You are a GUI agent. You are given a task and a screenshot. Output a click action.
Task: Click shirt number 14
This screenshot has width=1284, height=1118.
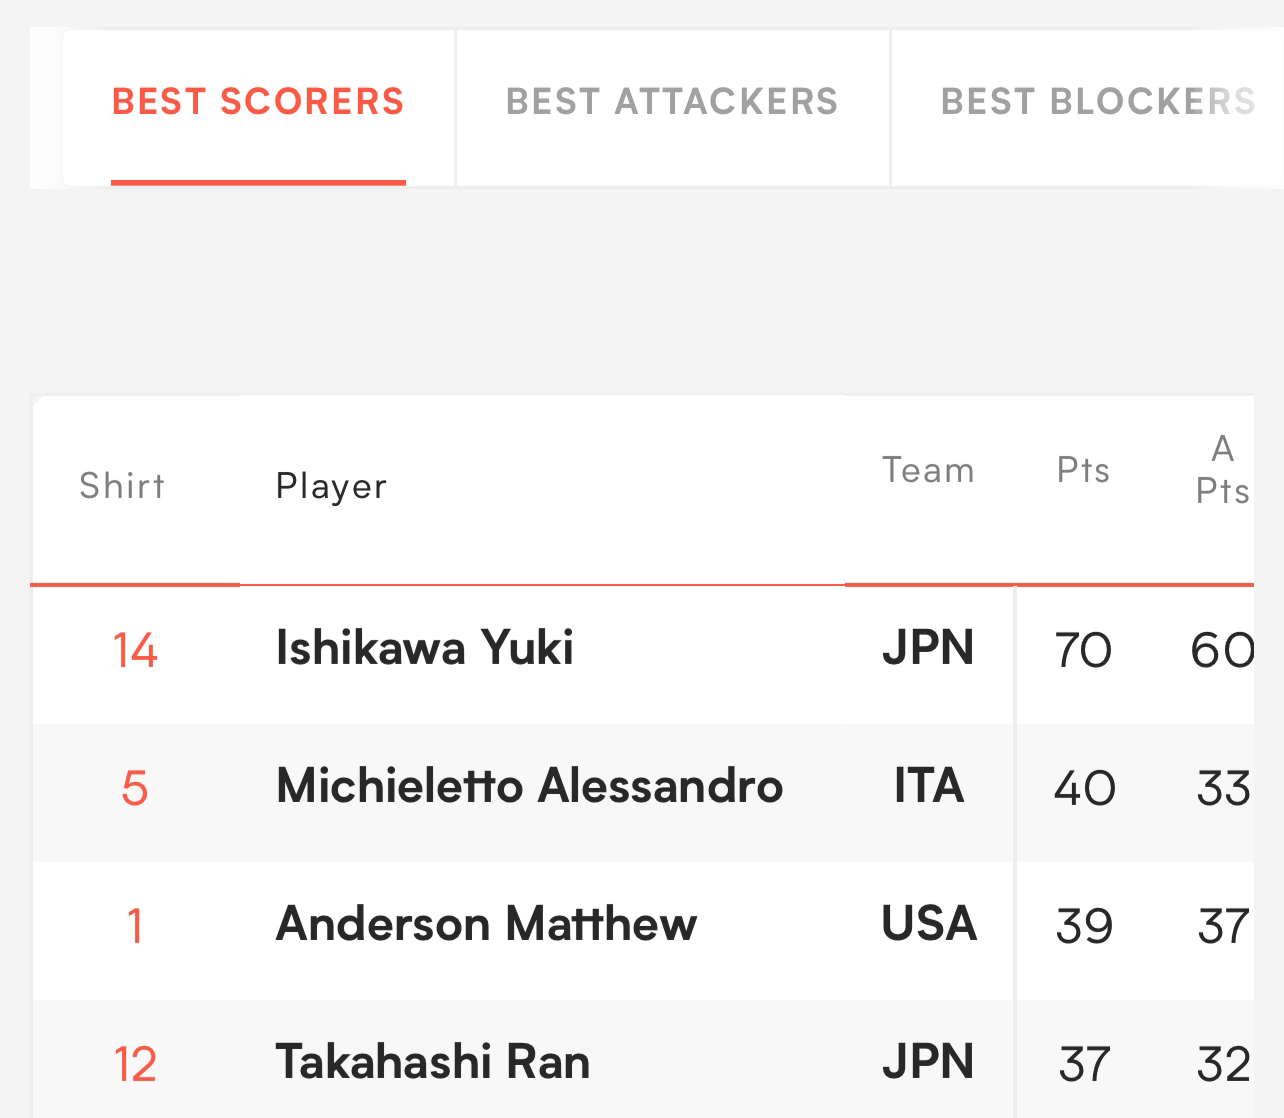[x=135, y=651]
